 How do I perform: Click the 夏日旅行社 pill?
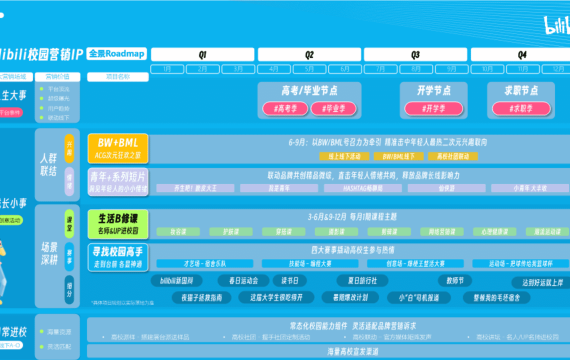(362, 281)
